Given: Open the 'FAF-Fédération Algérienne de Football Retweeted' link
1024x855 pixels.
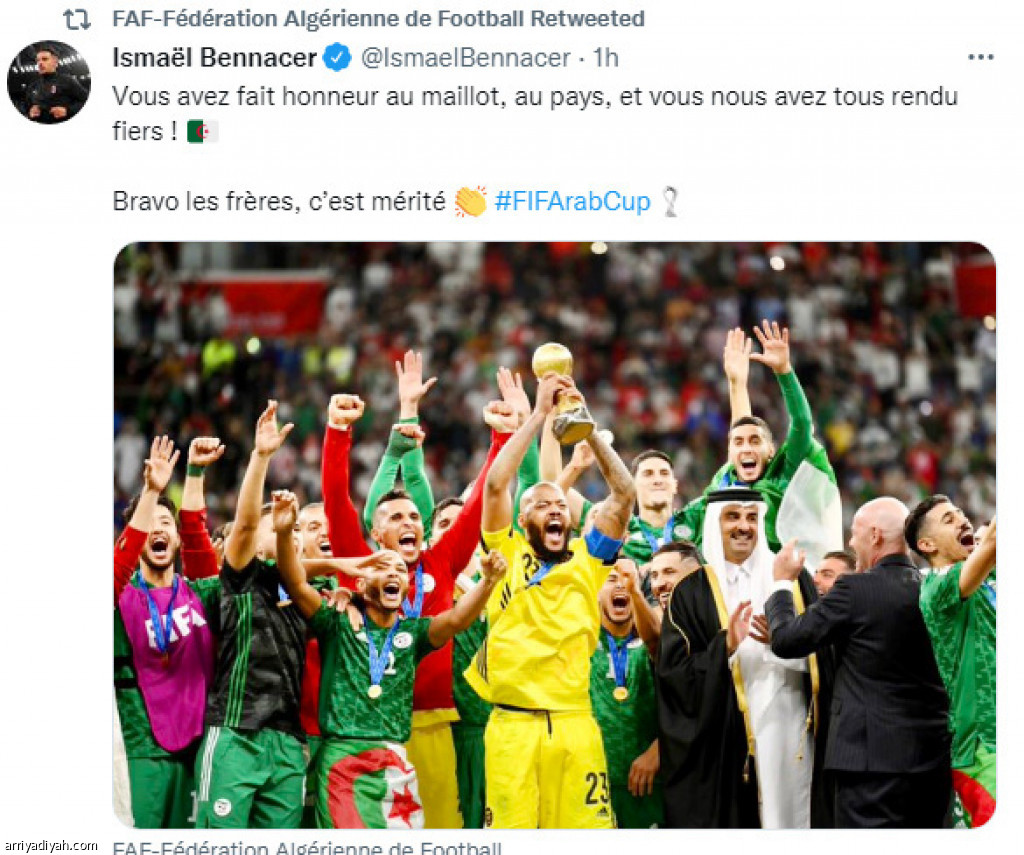Looking at the screenshot, I should tap(378, 19).
